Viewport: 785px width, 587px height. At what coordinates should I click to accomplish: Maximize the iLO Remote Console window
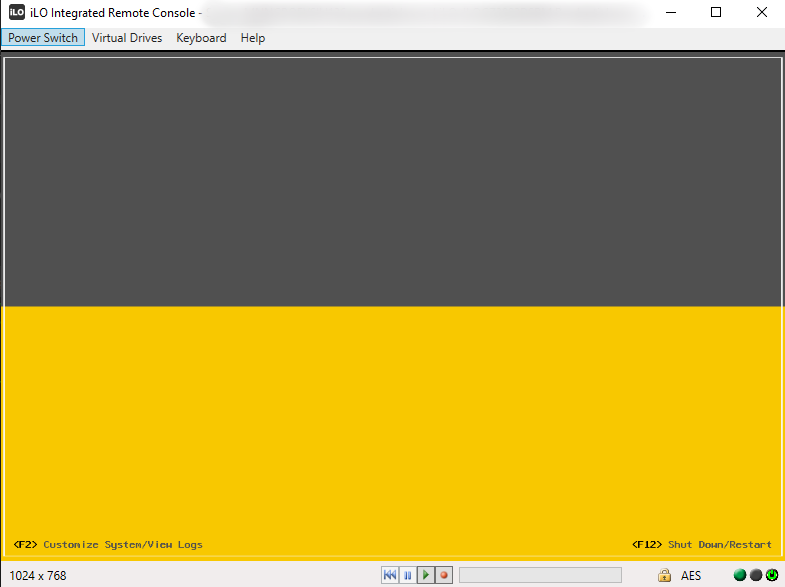[716, 13]
